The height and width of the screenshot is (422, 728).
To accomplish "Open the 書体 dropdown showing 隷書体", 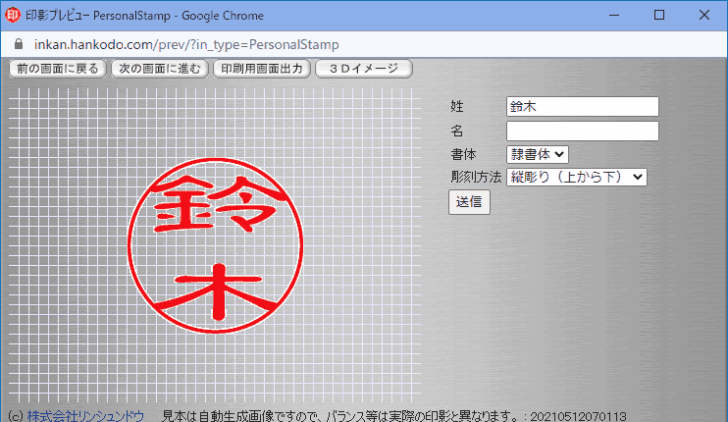I will (x=537, y=154).
